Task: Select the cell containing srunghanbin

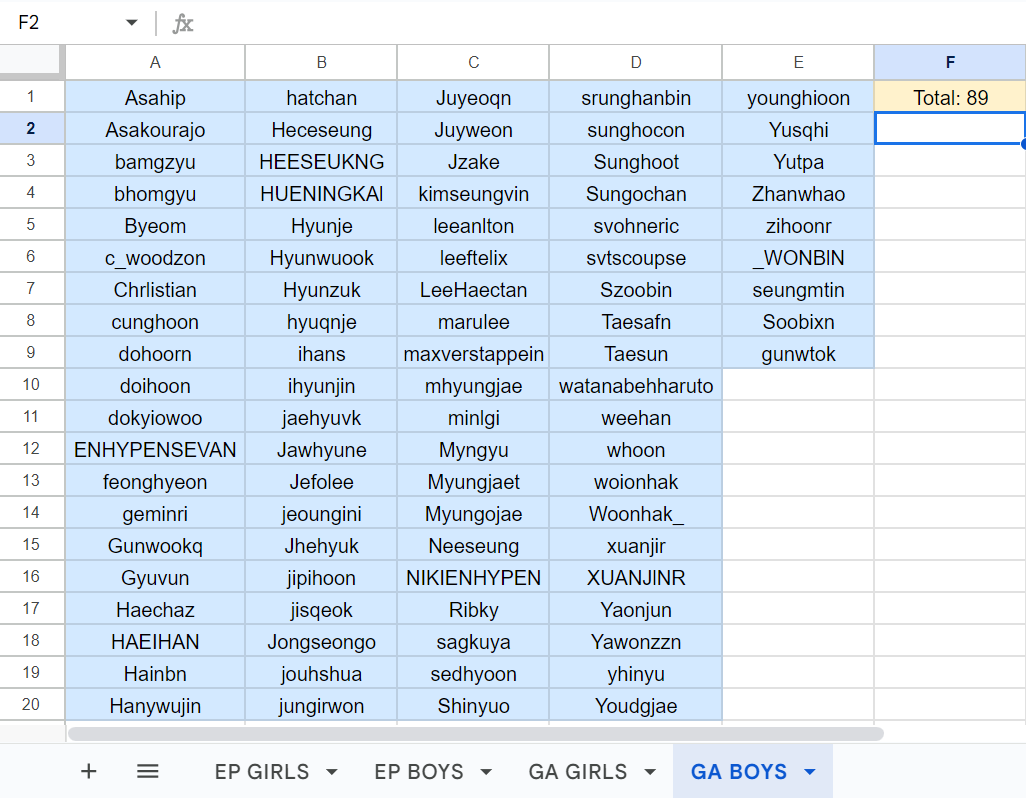Action: 635,97
